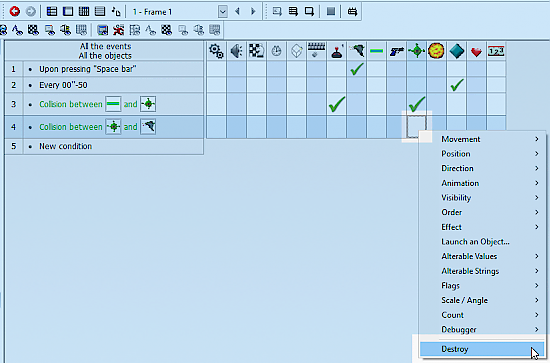The width and height of the screenshot is (550, 363).
Task: Select the Special conditions gears column icon
Action: click(216, 51)
